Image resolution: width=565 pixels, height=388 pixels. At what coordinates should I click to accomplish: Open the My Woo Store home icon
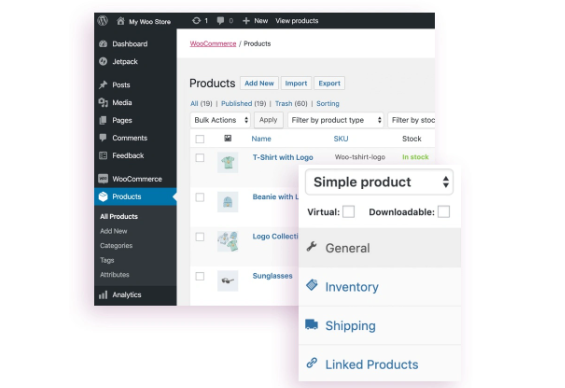click(x=121, y=21)
